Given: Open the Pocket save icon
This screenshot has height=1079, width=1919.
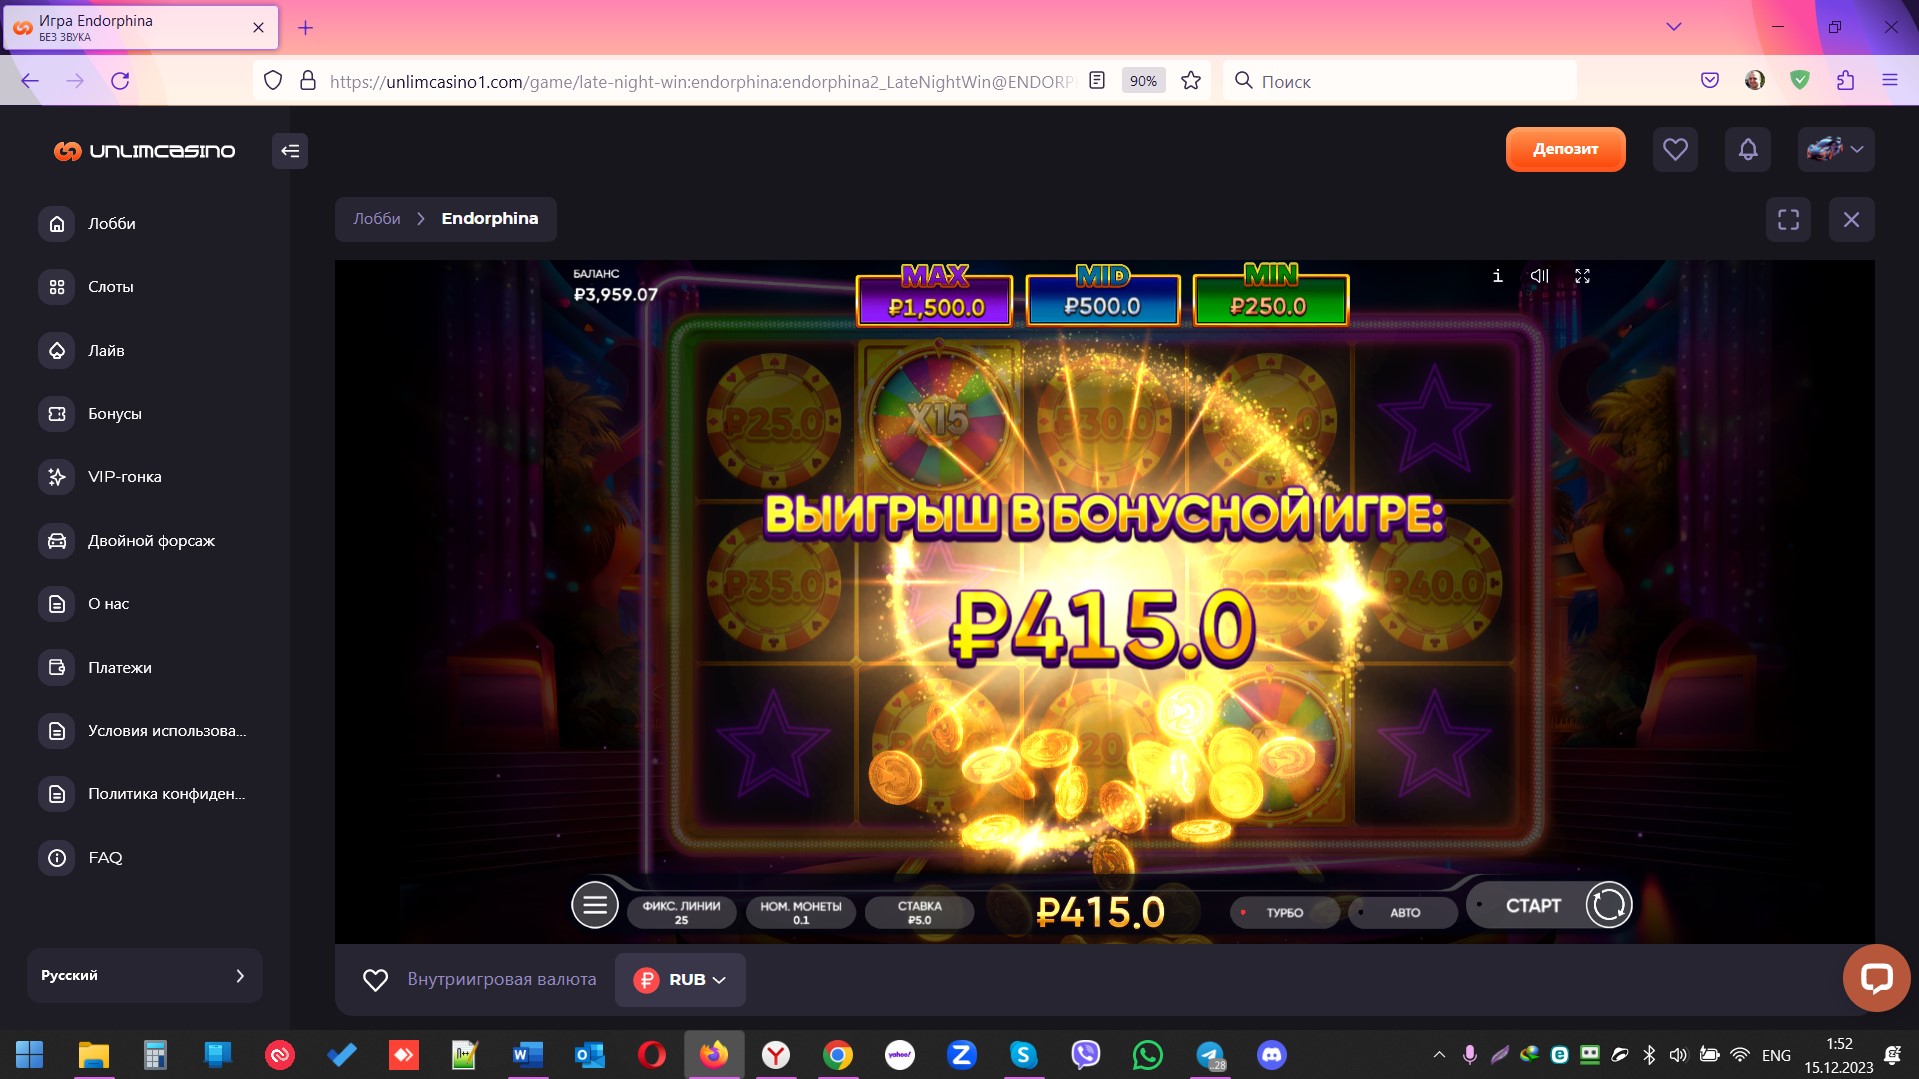Looking at the screenshot, I should point(1710,81).
